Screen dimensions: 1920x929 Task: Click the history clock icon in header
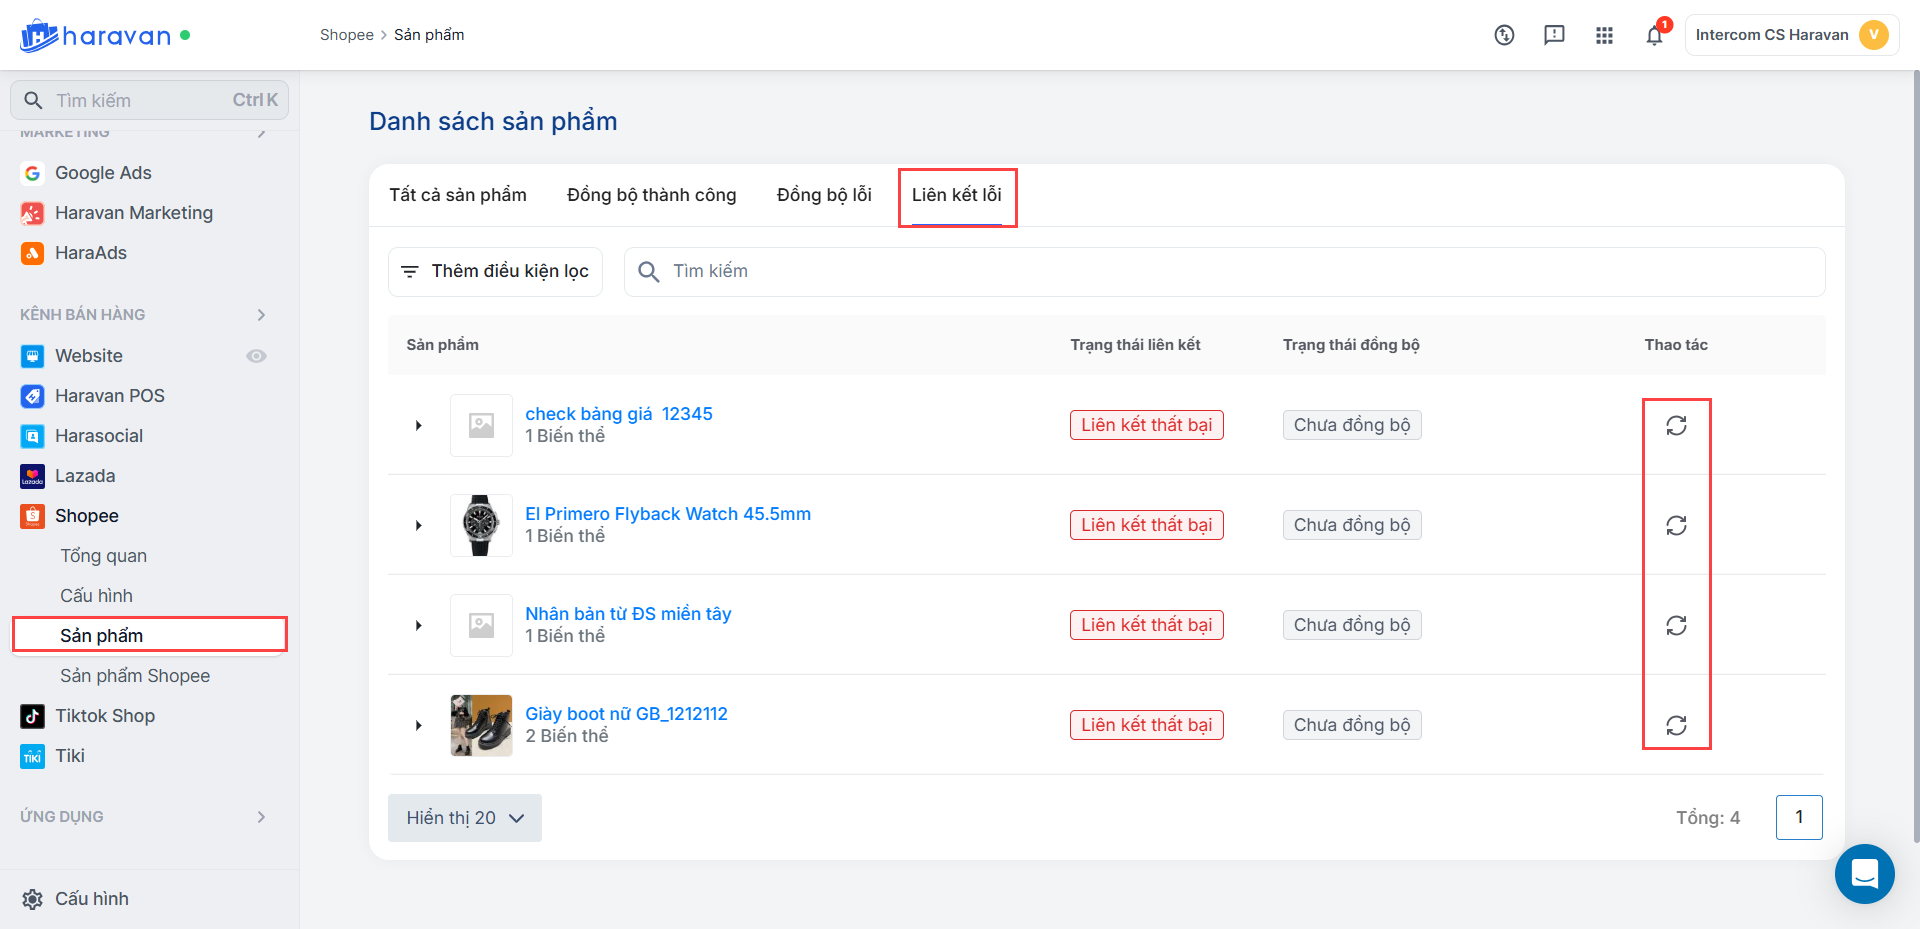coord(1504,36)
